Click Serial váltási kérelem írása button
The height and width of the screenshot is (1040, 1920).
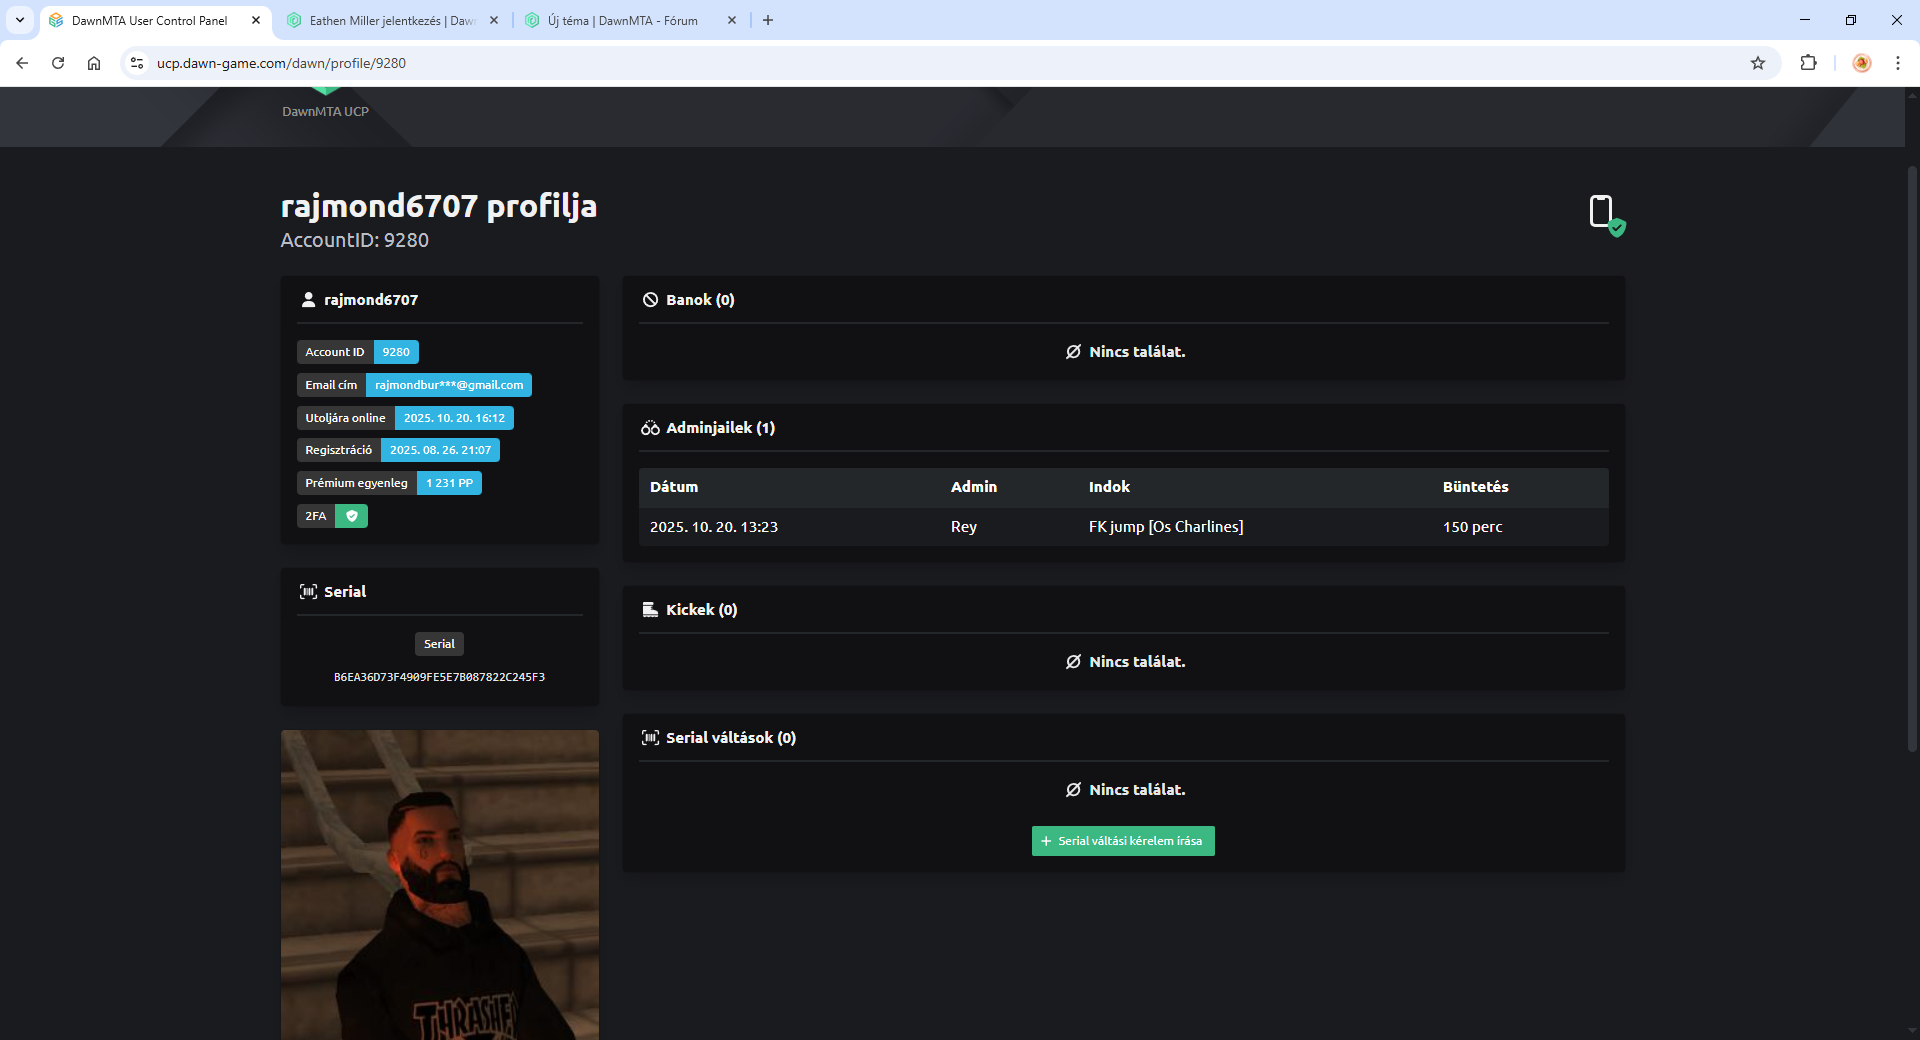coord(1122,841)
